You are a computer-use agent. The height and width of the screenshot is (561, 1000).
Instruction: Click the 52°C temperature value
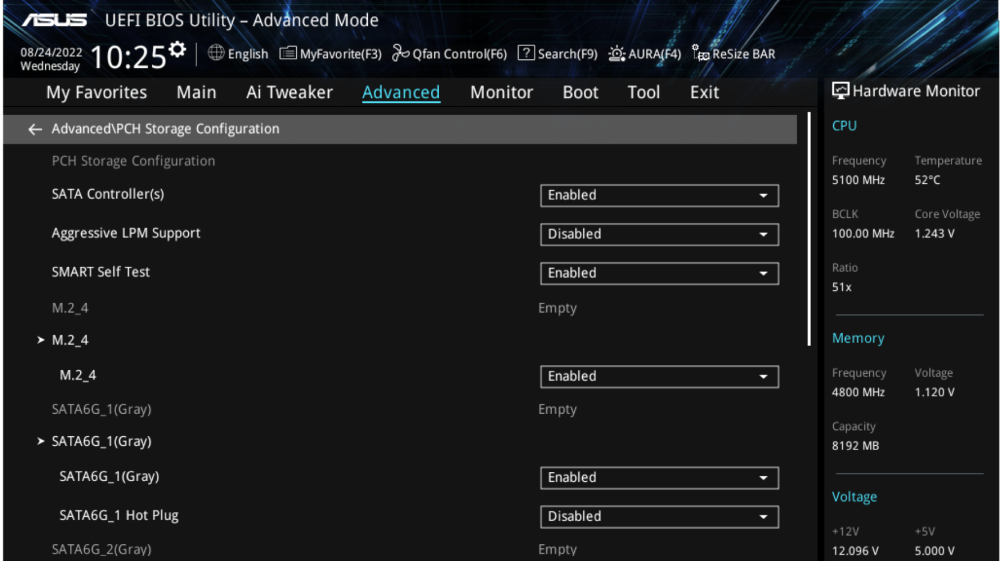coord(927,180)
